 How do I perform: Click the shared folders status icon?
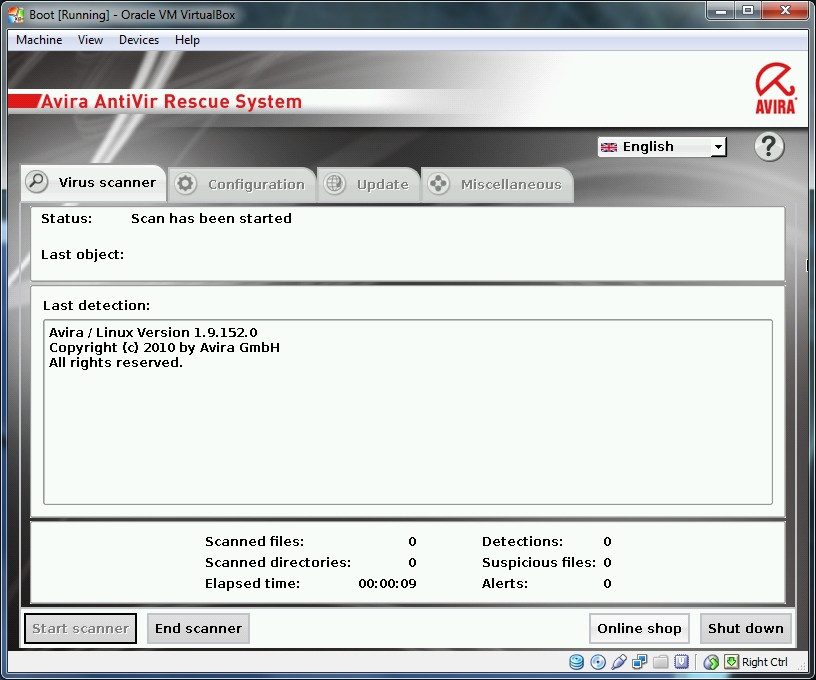click(660, 662)
